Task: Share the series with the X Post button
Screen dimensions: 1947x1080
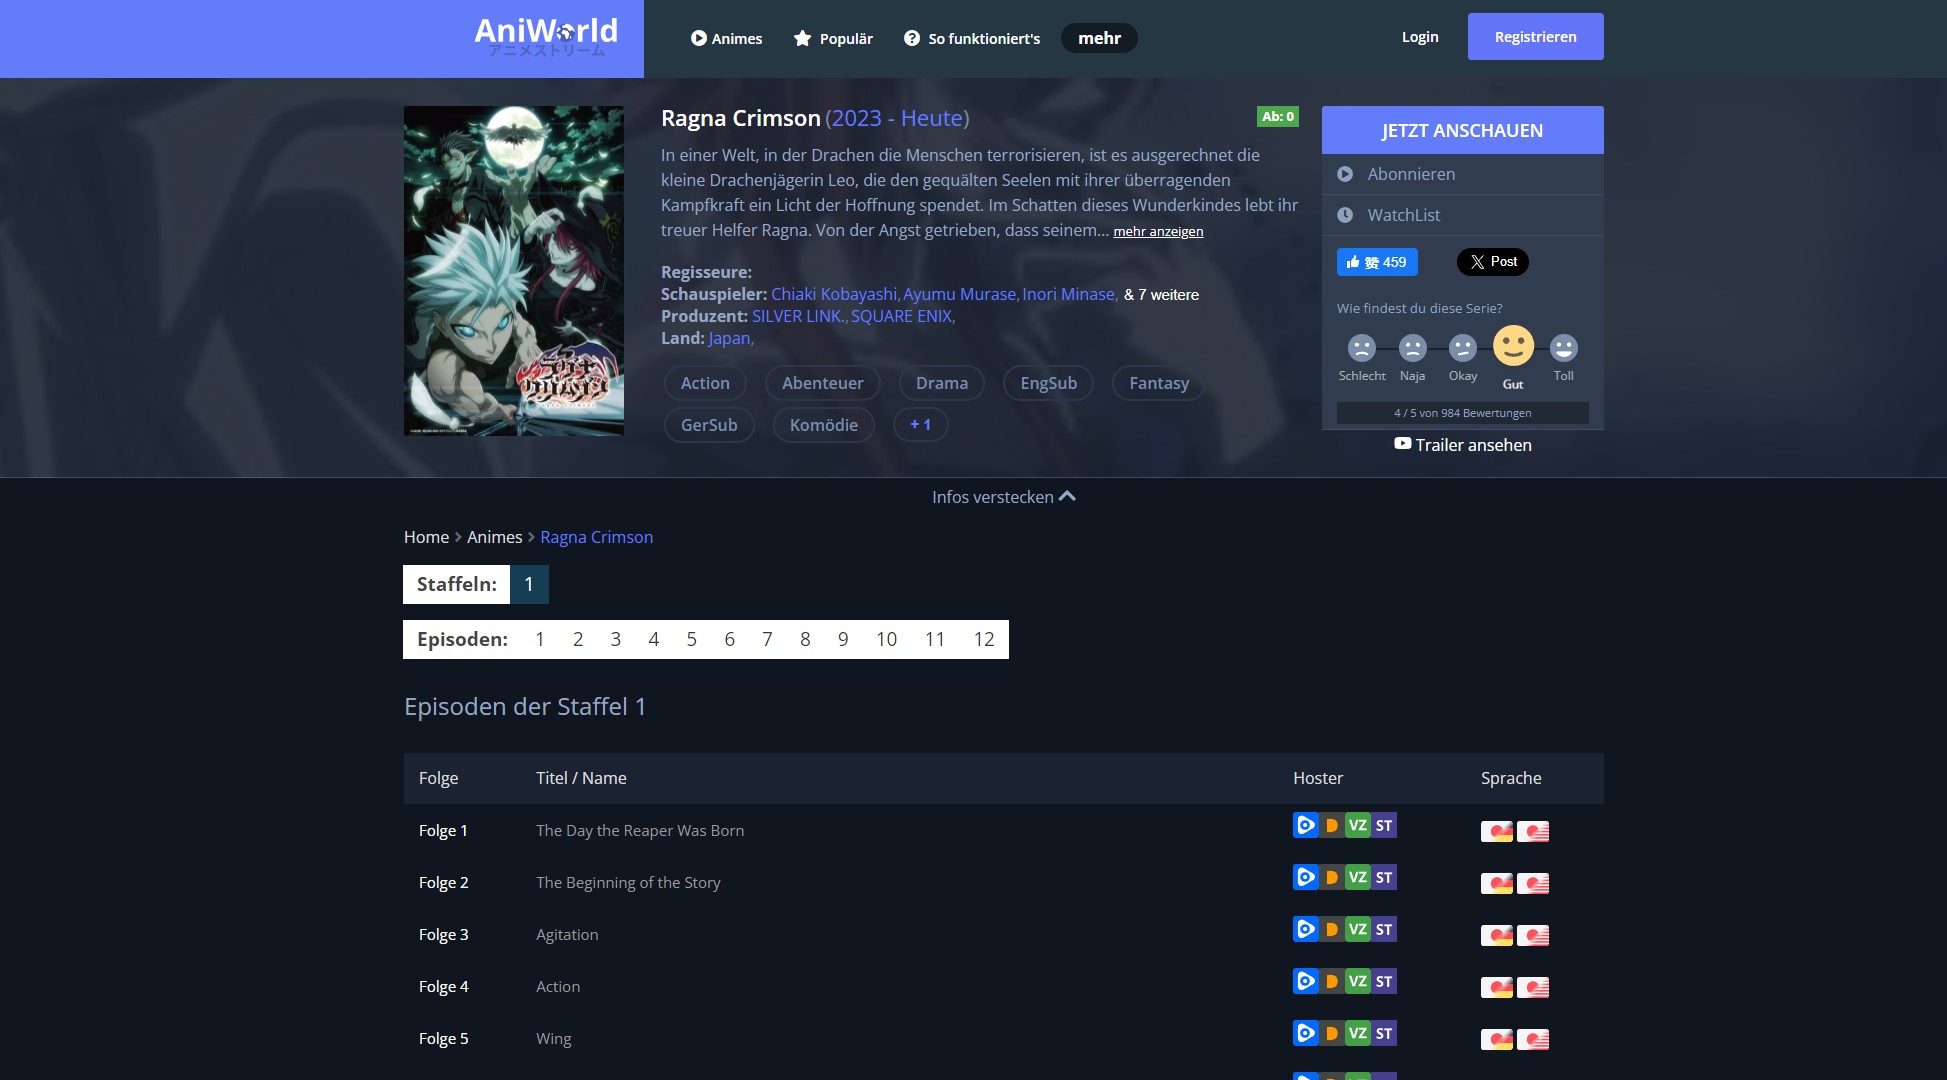Action: point(1492,262)
